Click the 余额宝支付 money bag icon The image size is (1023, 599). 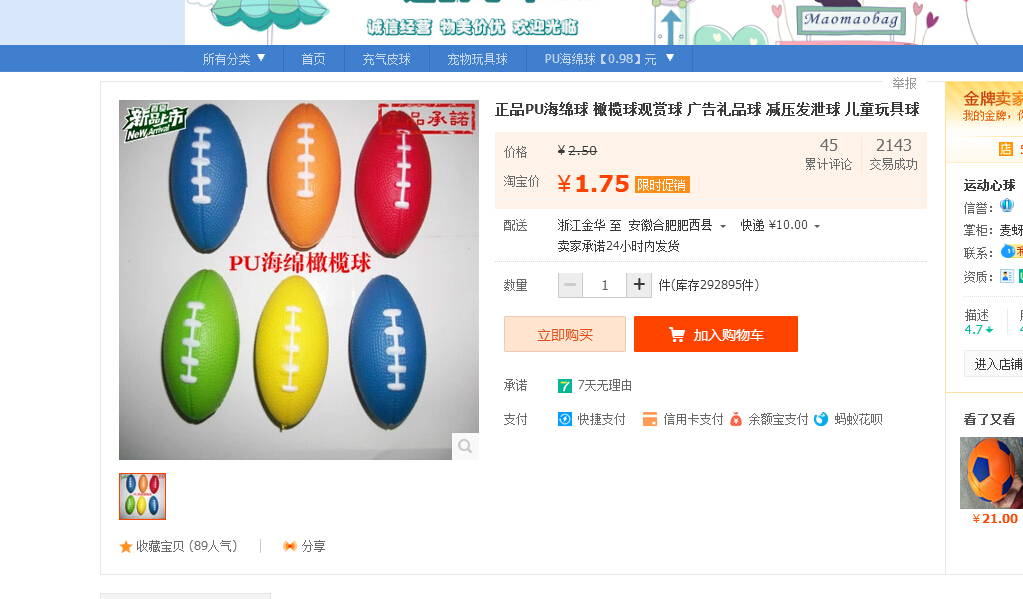coord(736,419)
